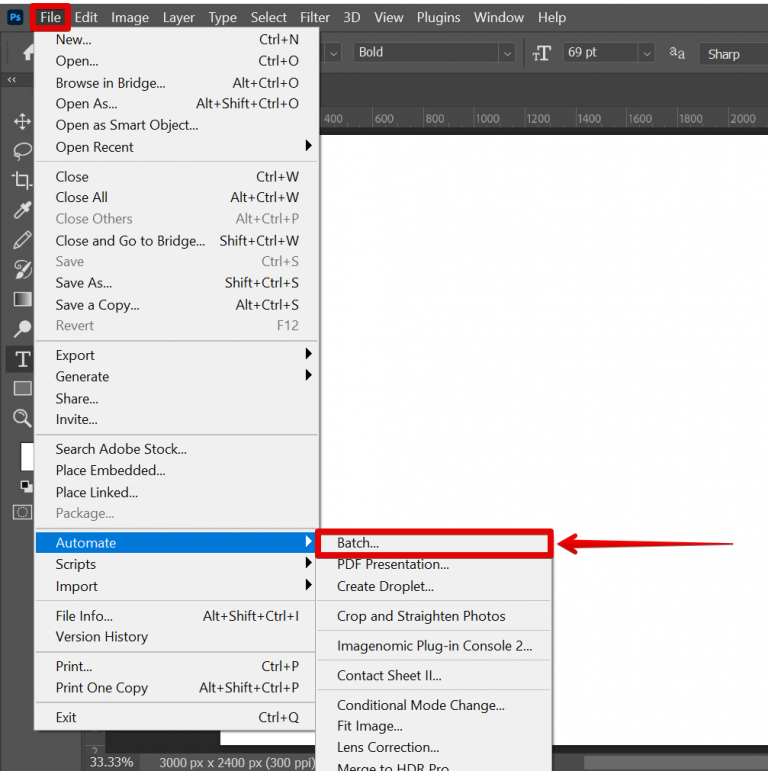Screen dimensions: 768x771
Task: Click Place Embedded... menu entry
Action: tap(110, 470)
